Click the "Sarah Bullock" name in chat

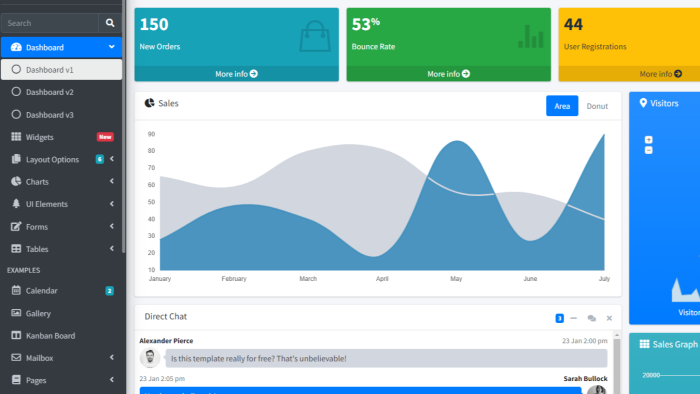[x=585, y=378]
